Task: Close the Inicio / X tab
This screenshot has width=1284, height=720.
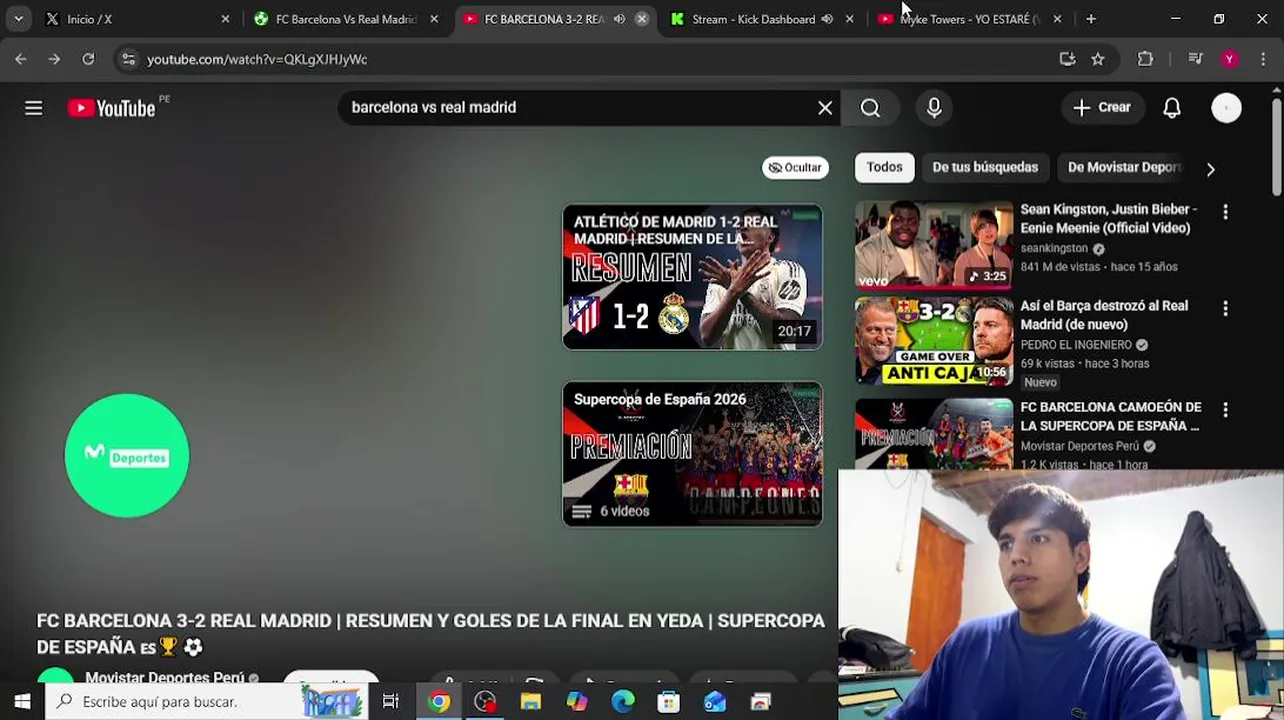Action: pos(225,19)
